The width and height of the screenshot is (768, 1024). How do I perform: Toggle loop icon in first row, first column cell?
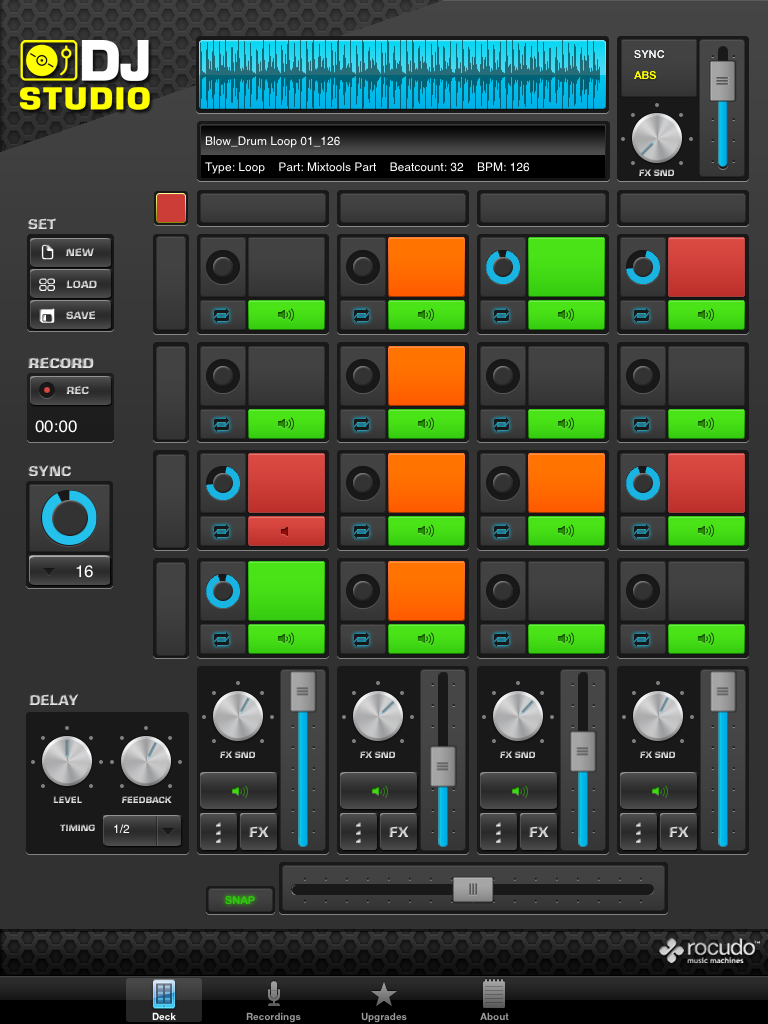coord(222,315)
